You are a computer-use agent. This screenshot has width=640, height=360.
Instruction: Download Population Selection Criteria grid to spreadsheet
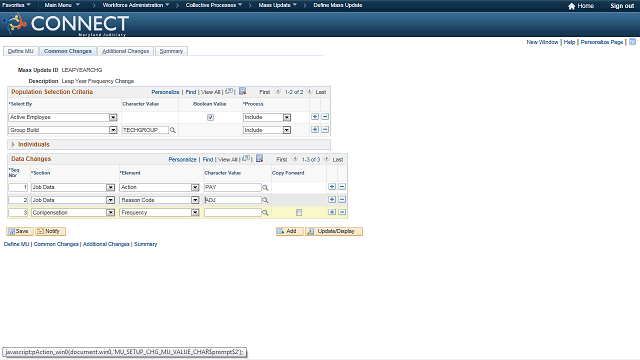(242, 91)
